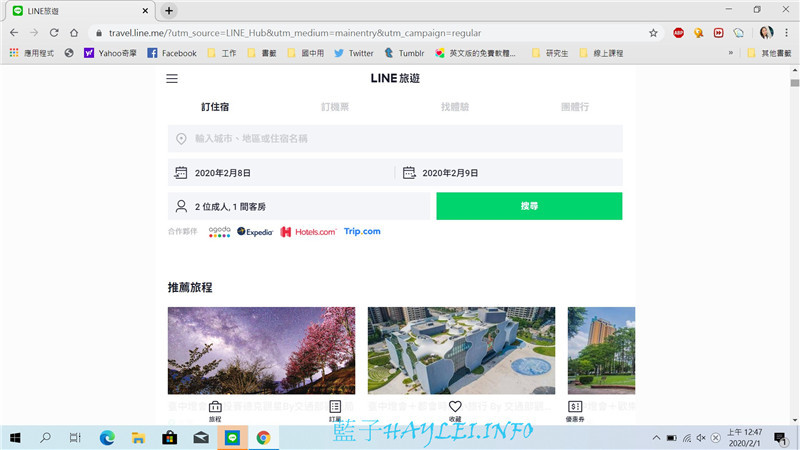Image resolution: width=800 pixels, height=450 pixels.
Task: Open Chrome's three-dot menu
Action: click(786, 33)
